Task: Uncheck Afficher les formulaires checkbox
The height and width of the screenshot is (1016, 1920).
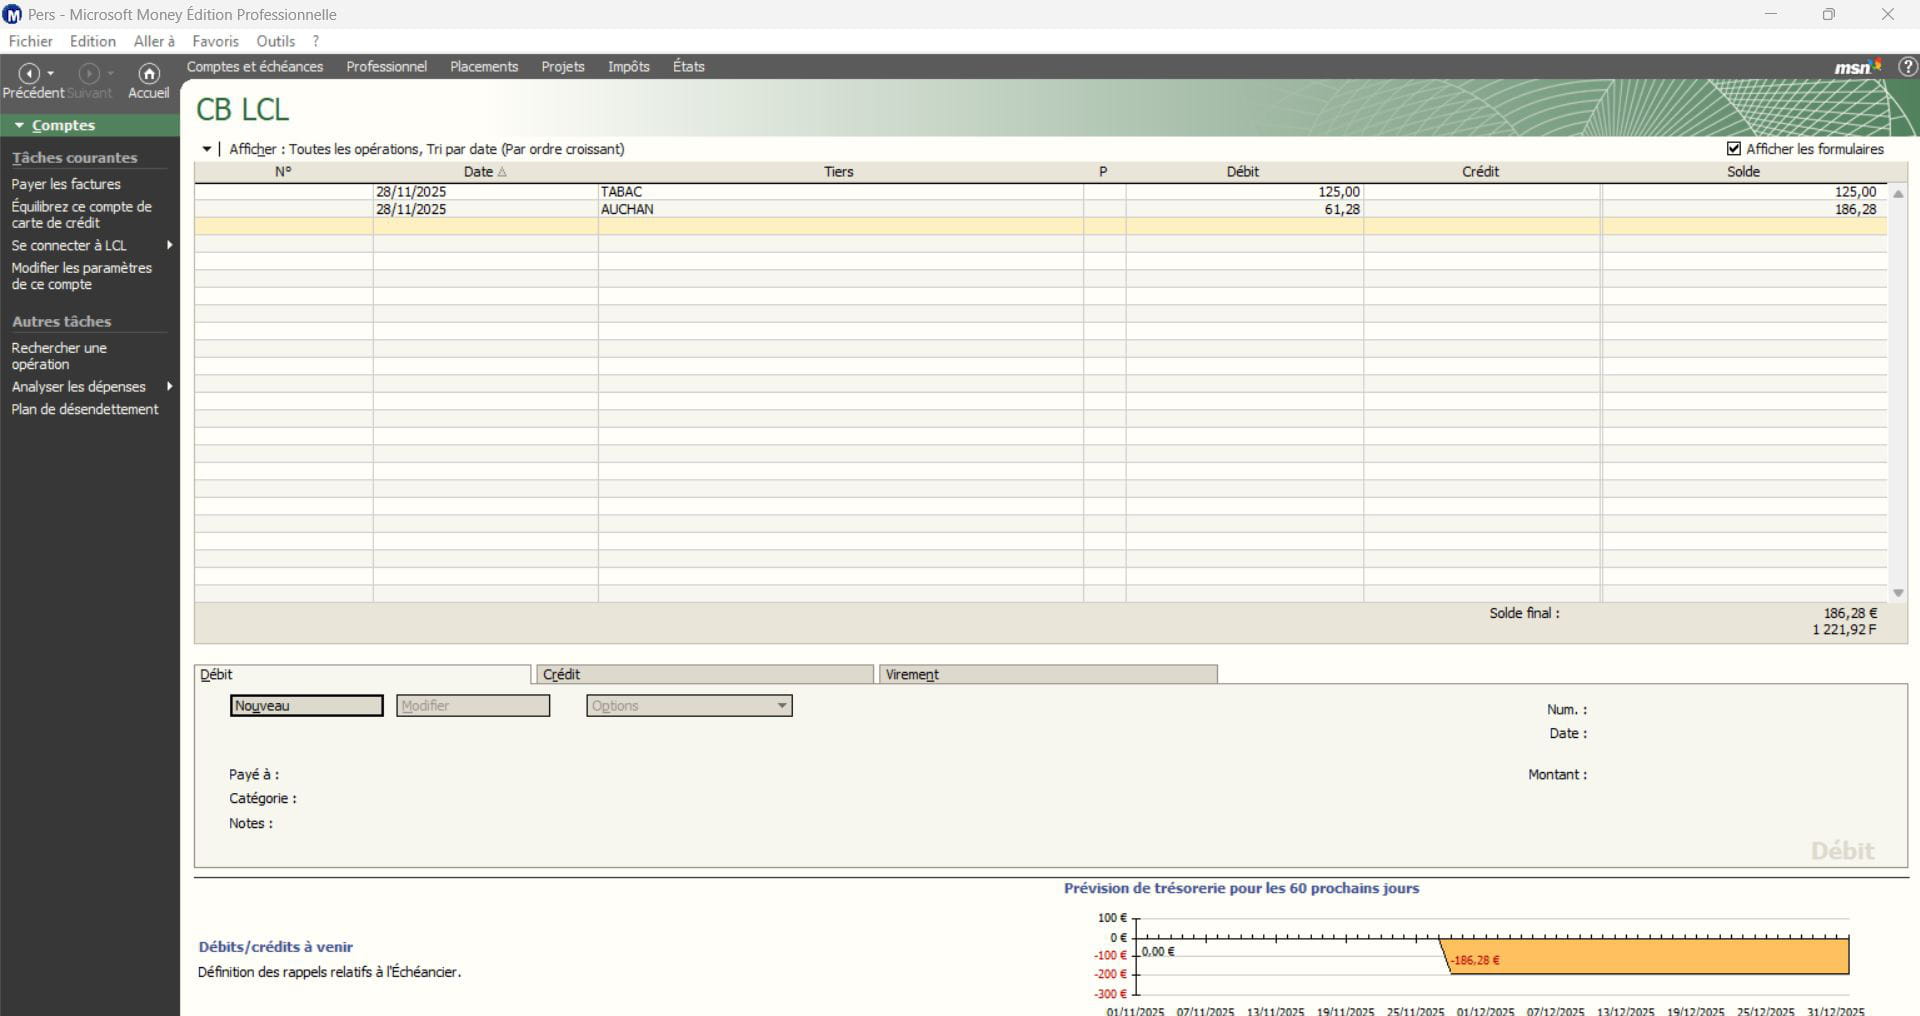Action: [x=1734, y=149]
